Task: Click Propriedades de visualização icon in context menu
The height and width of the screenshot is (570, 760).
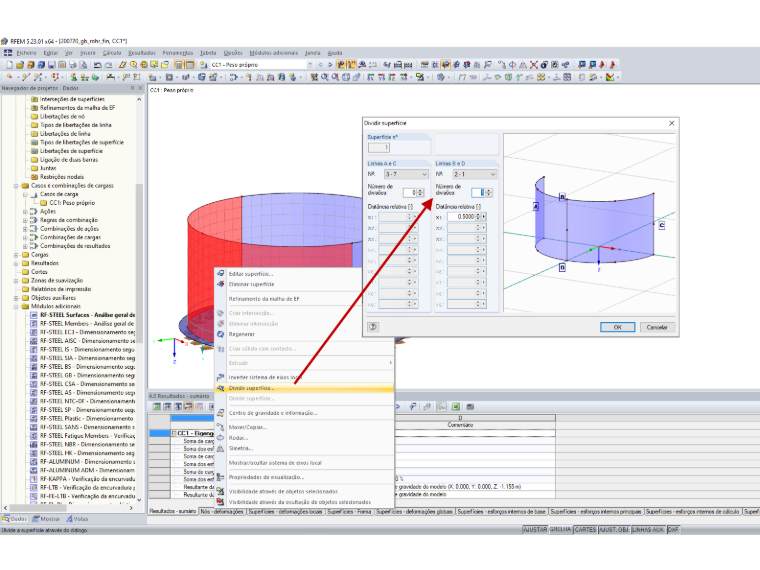Action: 221,477
